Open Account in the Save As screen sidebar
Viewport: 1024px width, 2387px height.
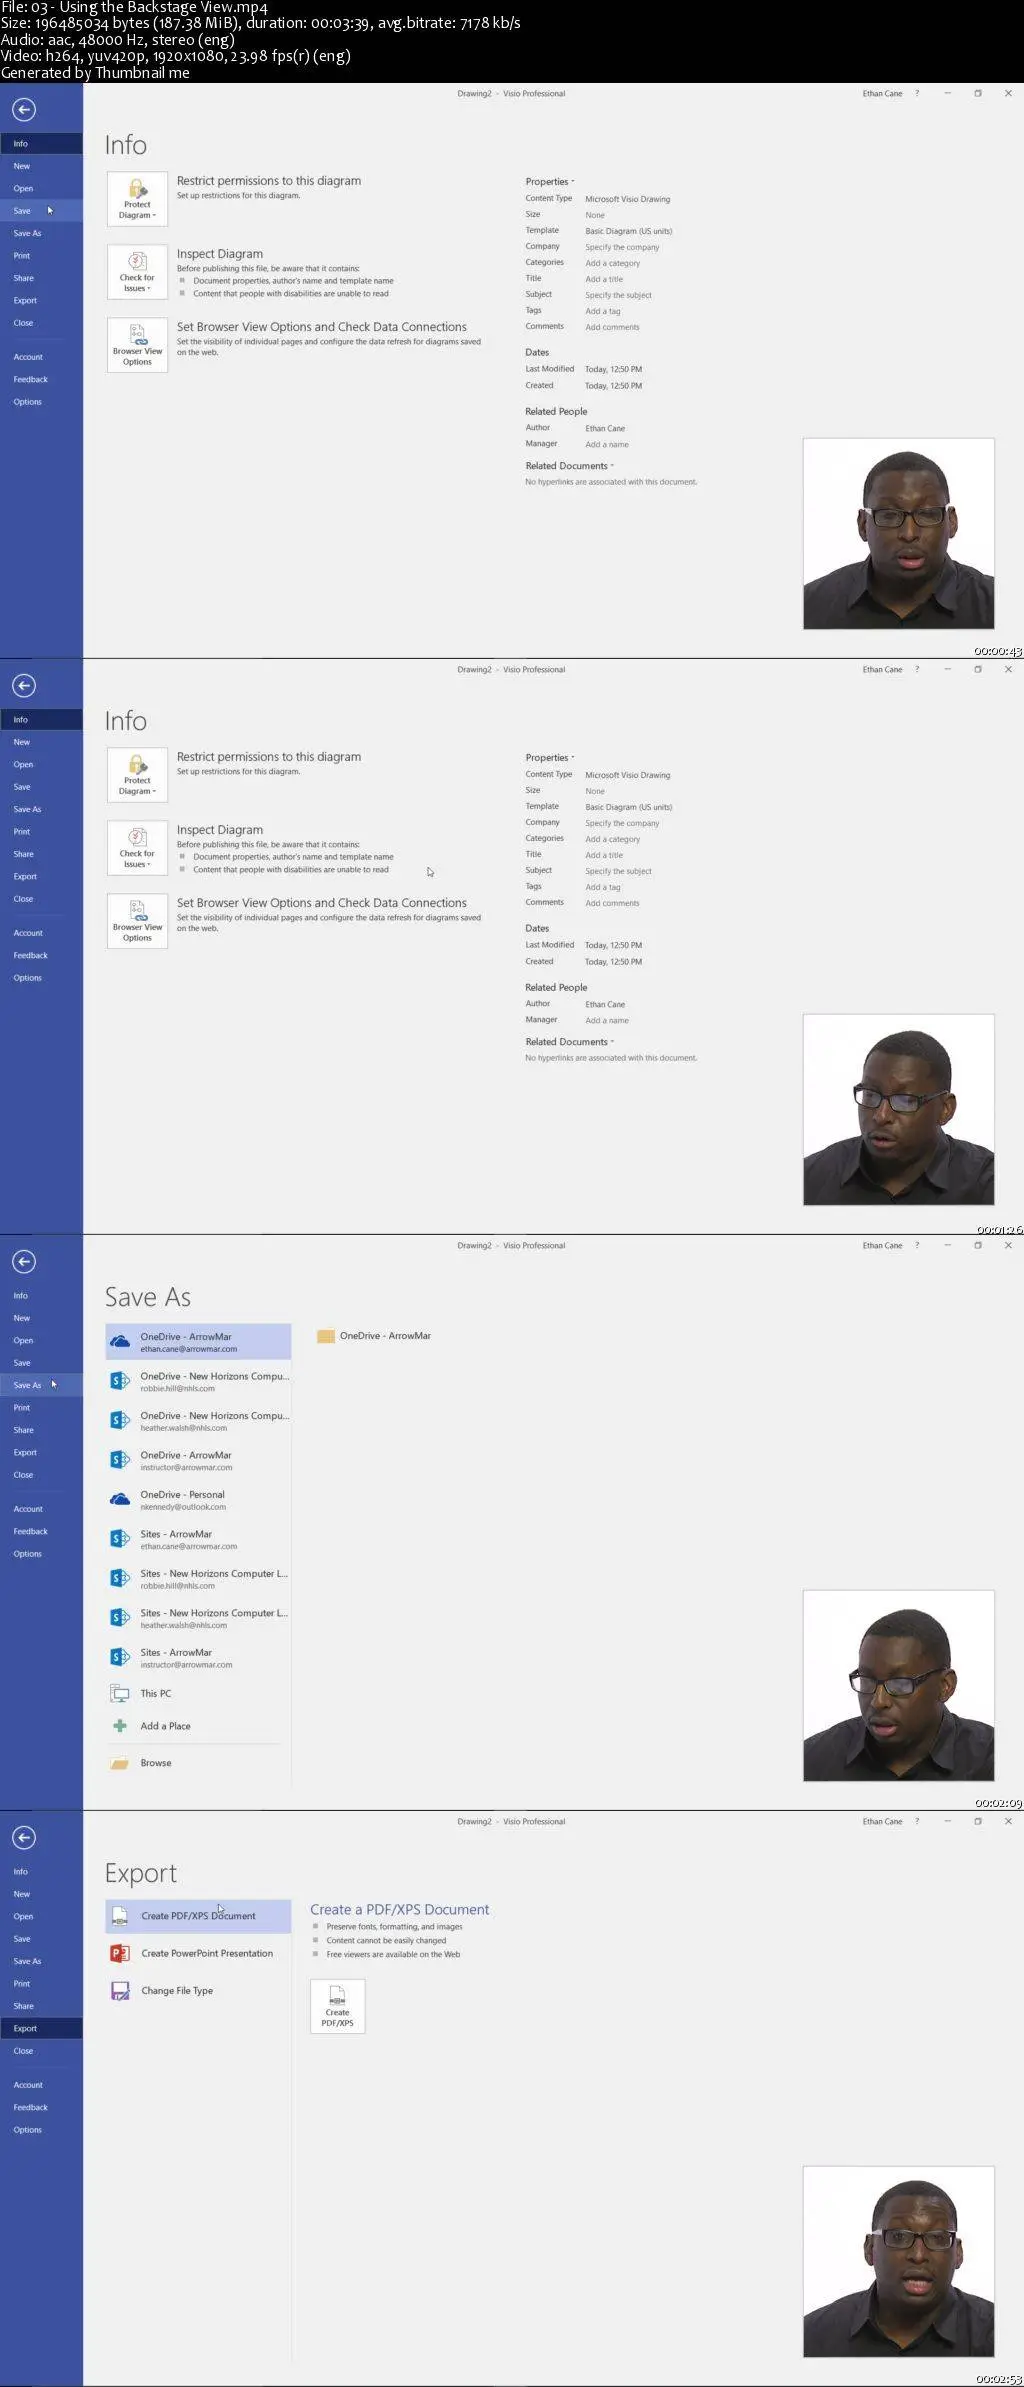coord(41,1509)
